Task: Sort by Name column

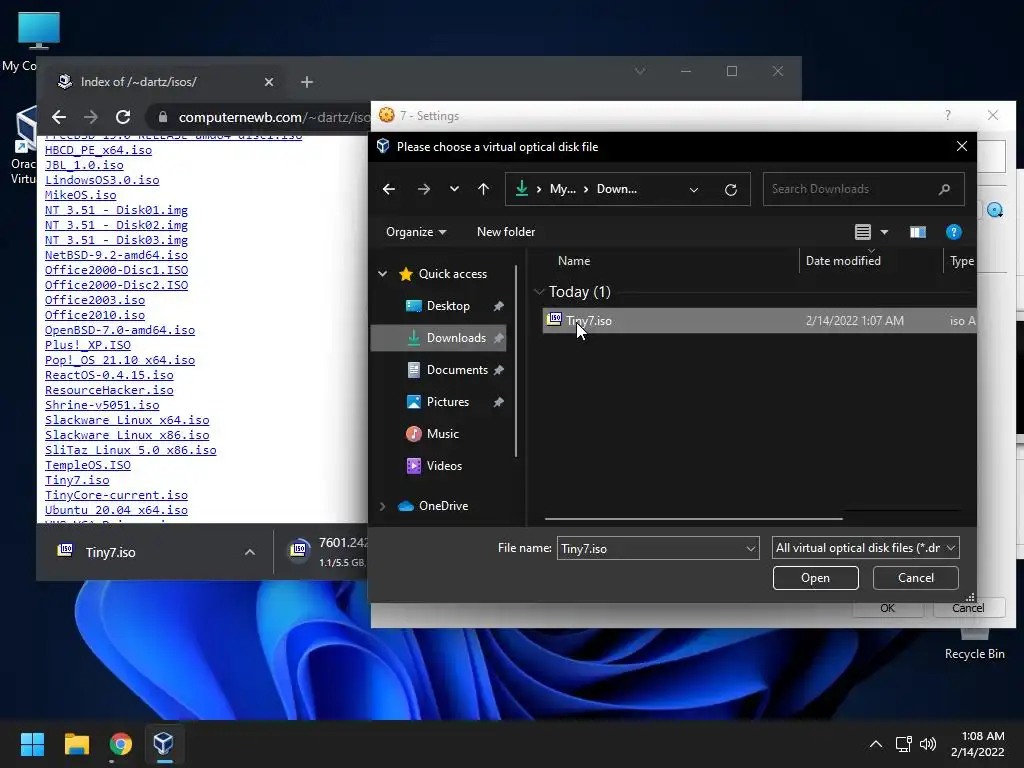Action: (x=574, y=261)
